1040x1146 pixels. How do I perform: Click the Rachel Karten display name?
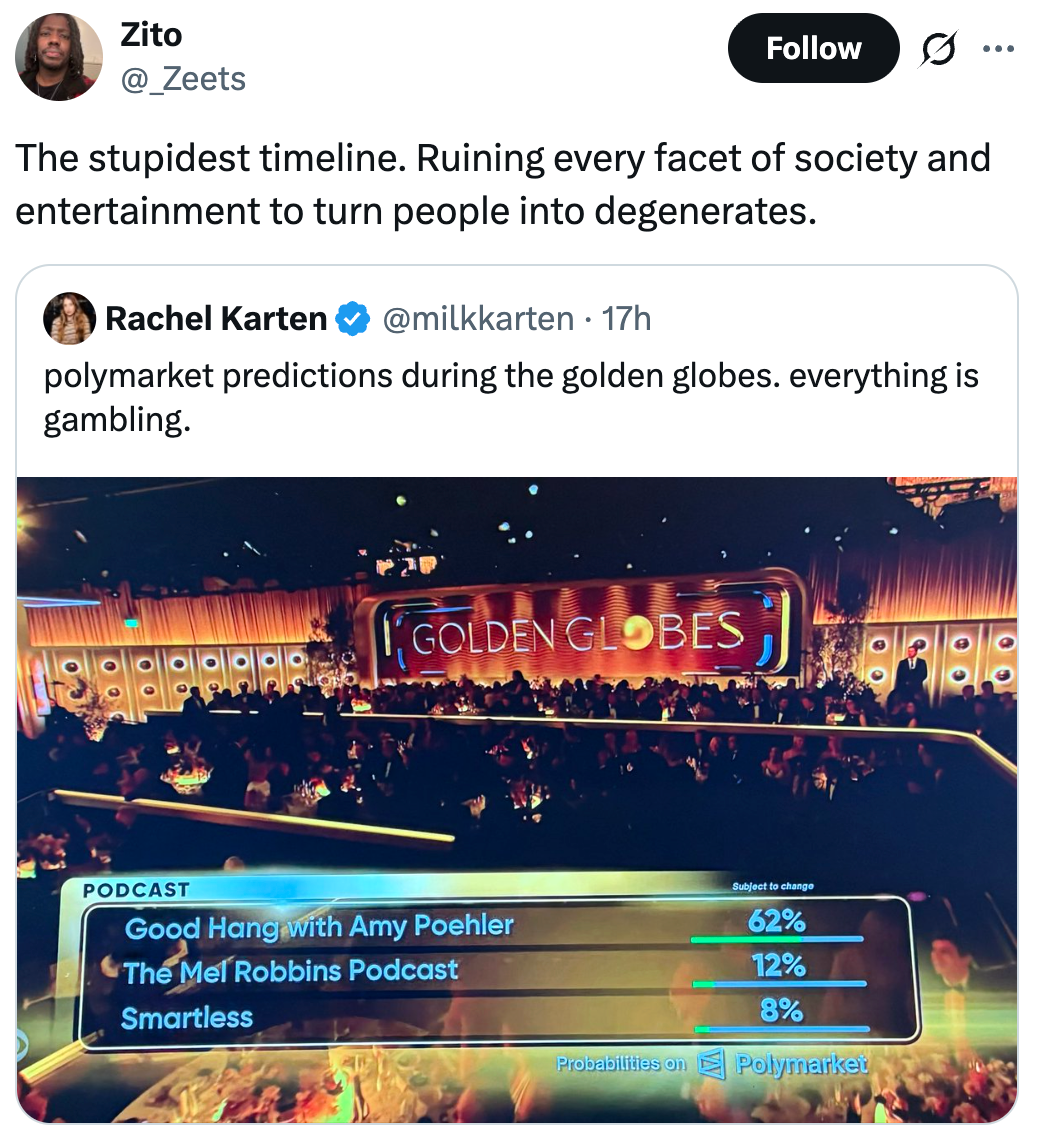[x=216, y=319]
